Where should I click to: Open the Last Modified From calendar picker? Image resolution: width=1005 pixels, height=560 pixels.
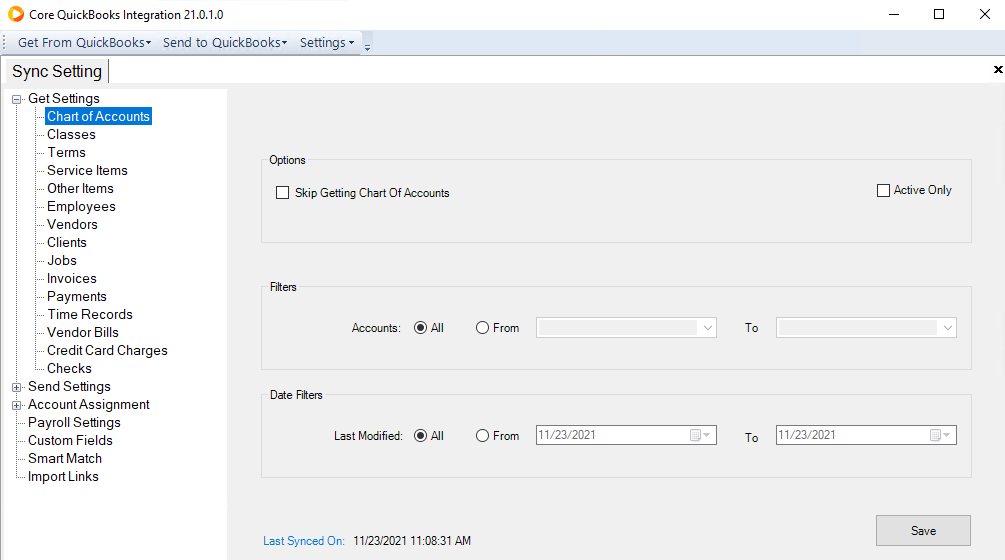[x=700, y=435]
